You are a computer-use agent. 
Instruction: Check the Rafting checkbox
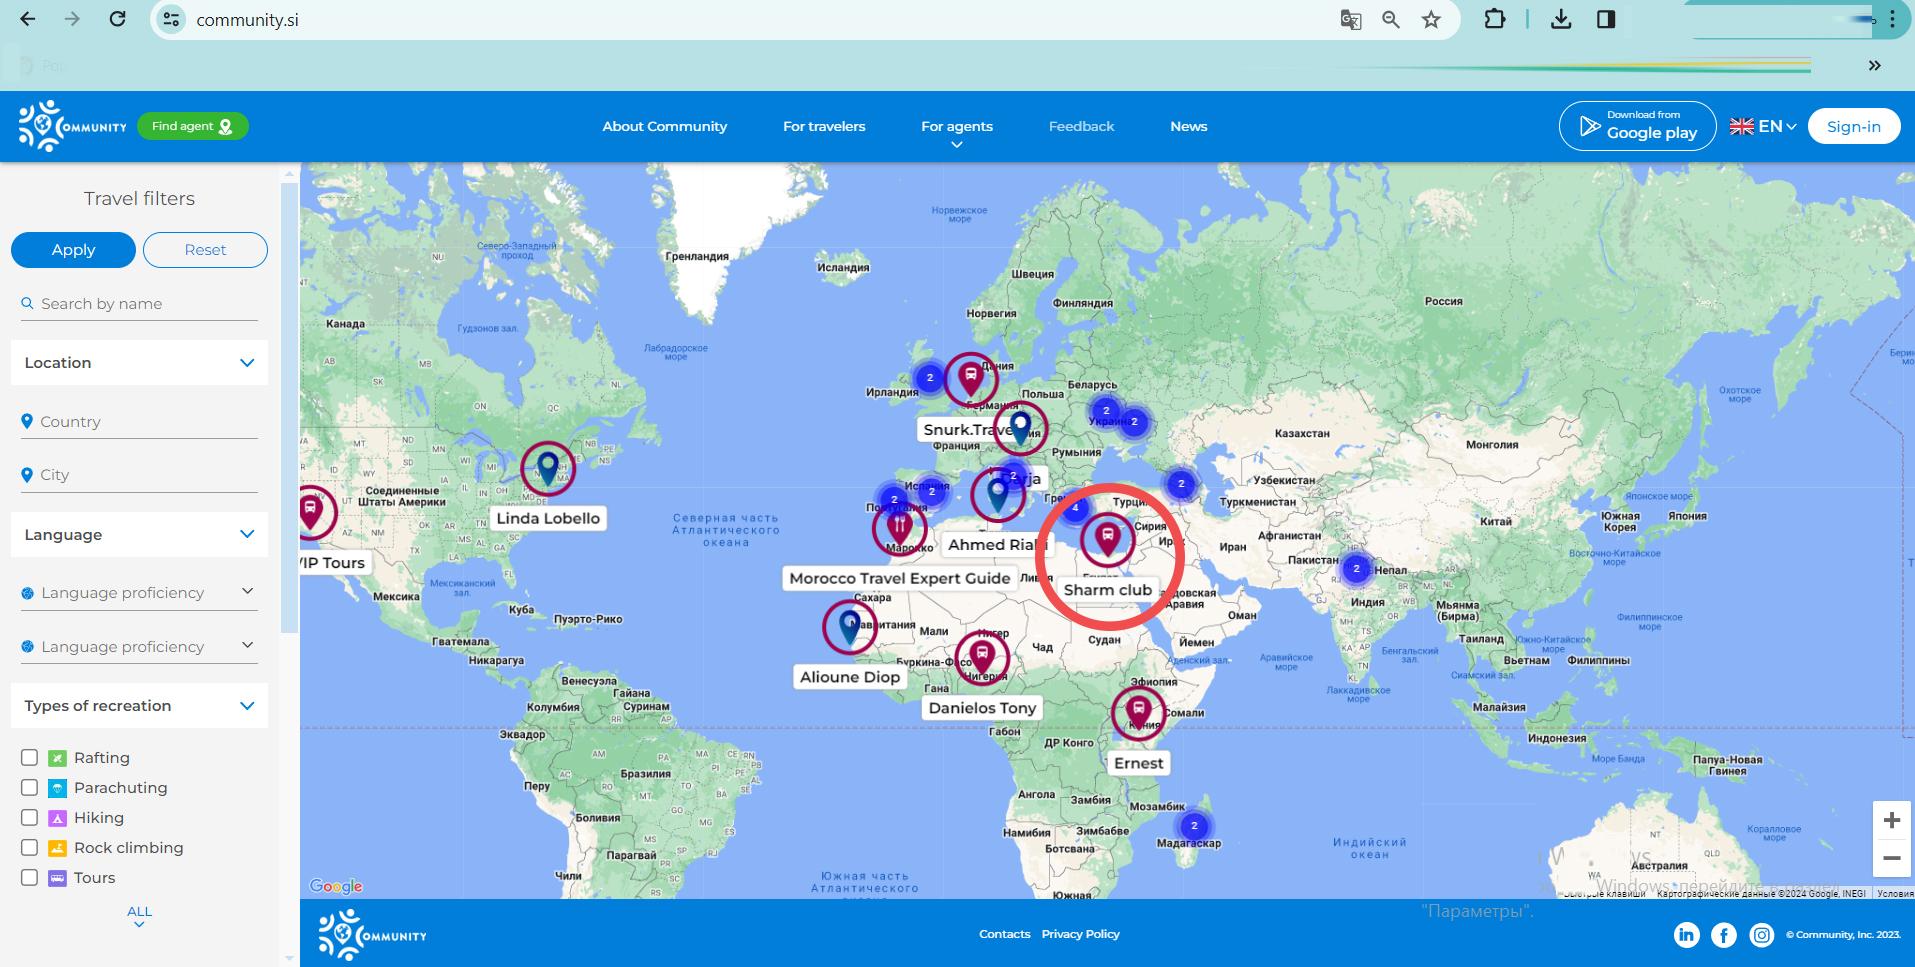(x=30, y=757)
